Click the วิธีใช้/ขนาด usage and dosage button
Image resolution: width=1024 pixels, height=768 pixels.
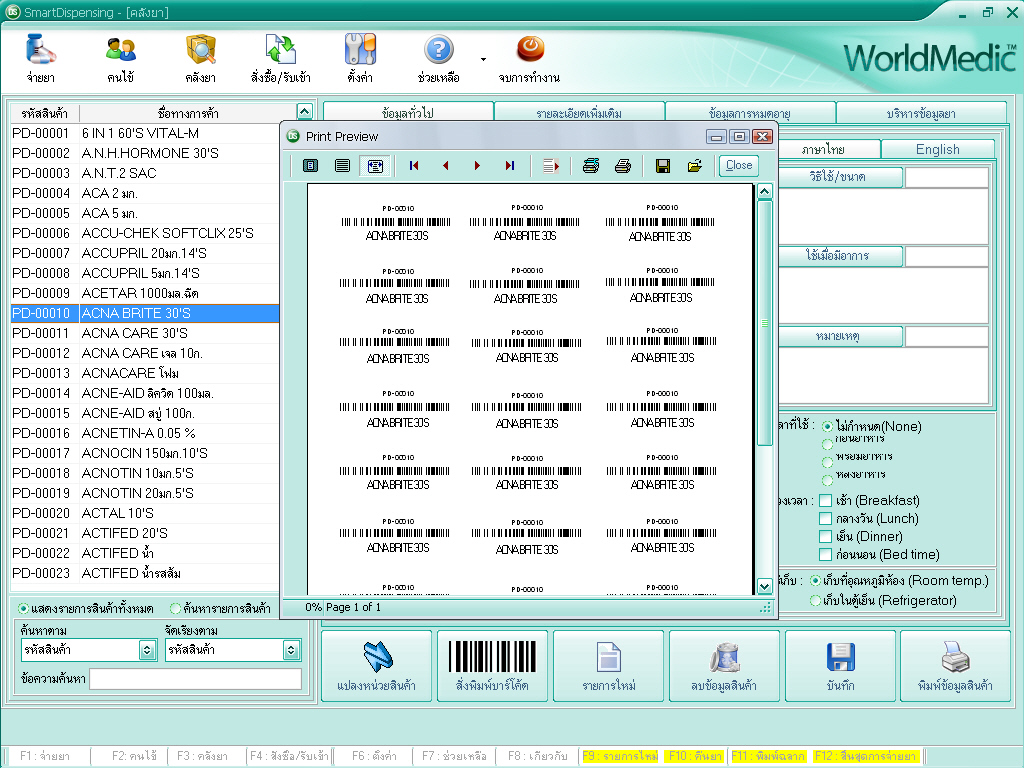point(839,177)
